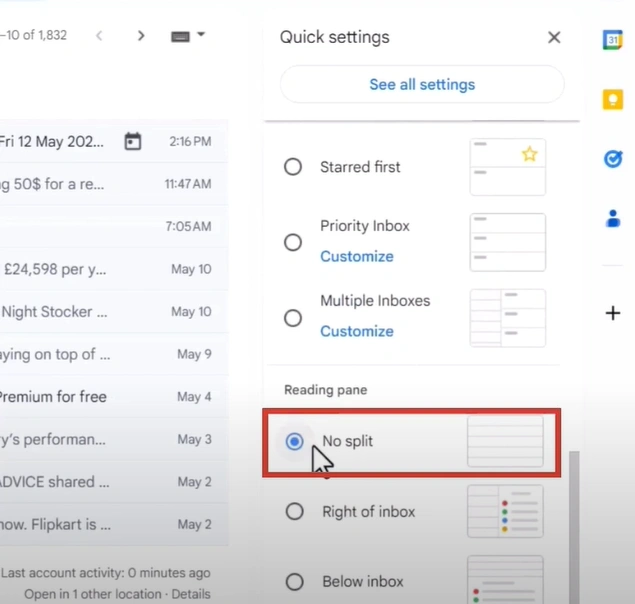This screenshot has width=635, height=604.
Task: Open the Flipkart is email
Action: pos(114,524)
